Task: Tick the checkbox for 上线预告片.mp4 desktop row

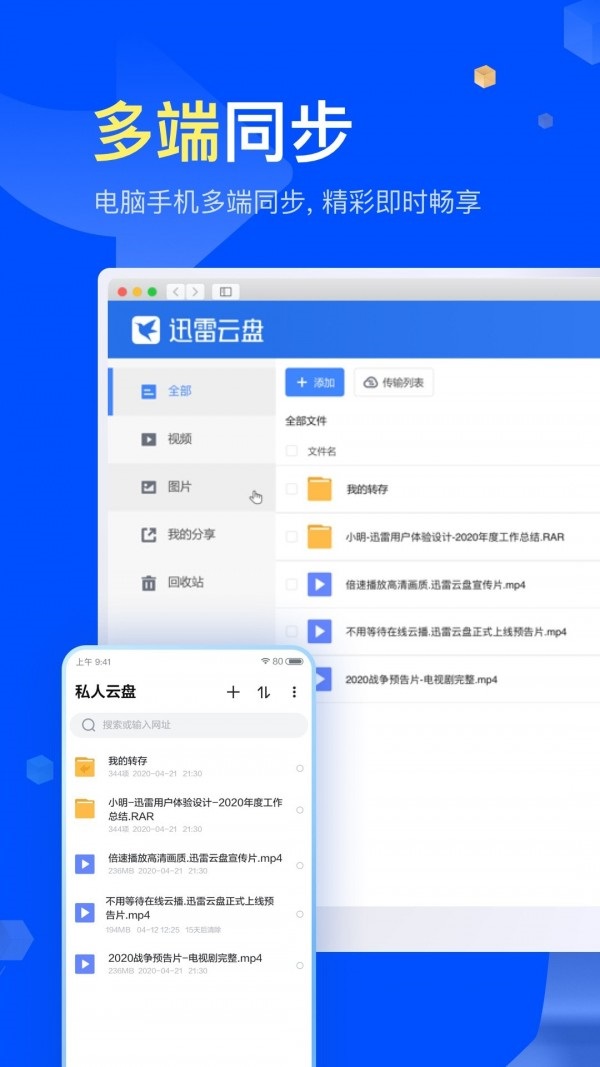Action: pyautogui.click(x=291, y=631)
